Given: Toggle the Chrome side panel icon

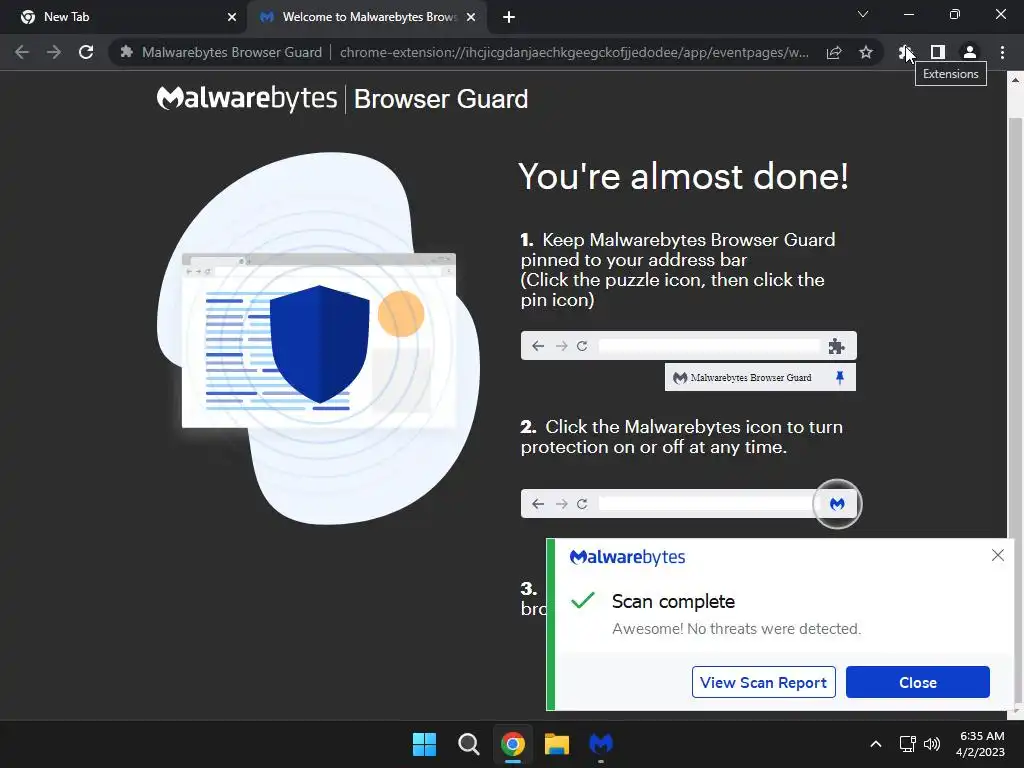Looking at the screenshot, I should point(938,52).
